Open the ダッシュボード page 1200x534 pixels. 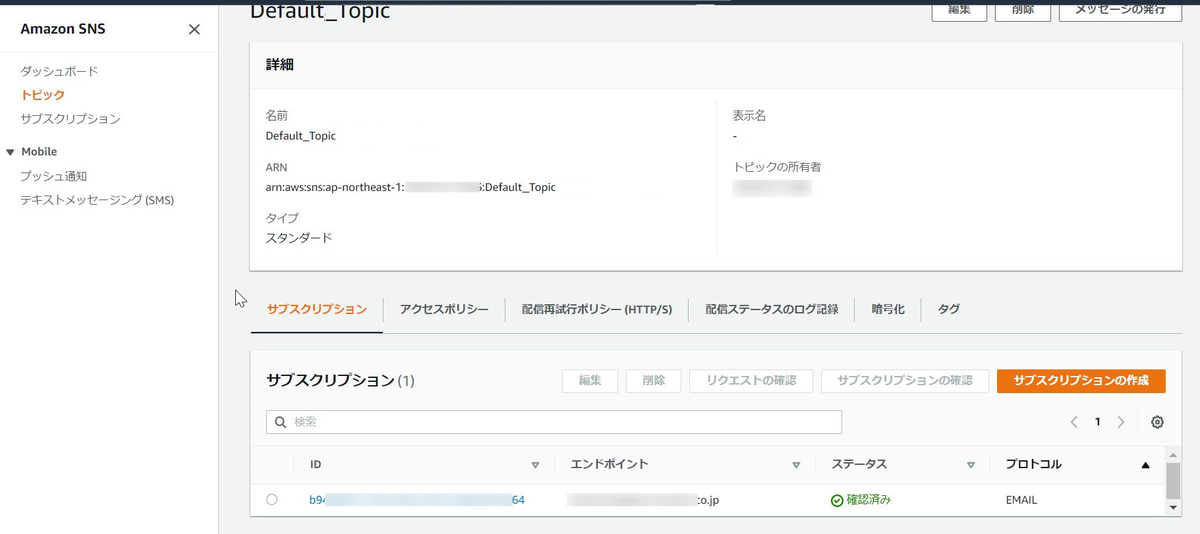(59, 71)
